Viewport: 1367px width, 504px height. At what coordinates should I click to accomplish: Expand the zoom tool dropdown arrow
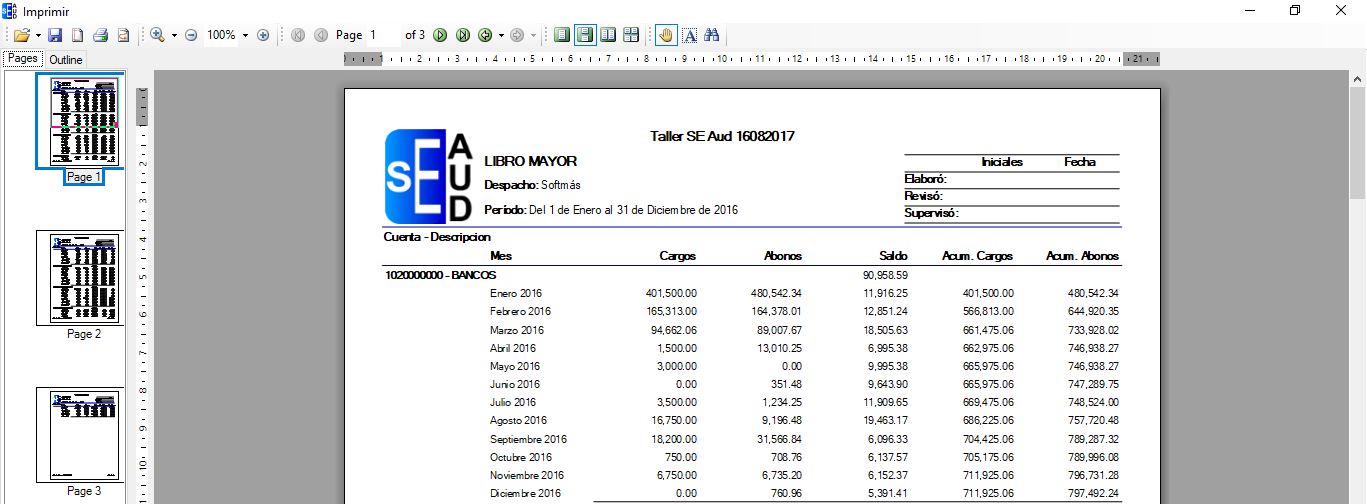[174, 35]
